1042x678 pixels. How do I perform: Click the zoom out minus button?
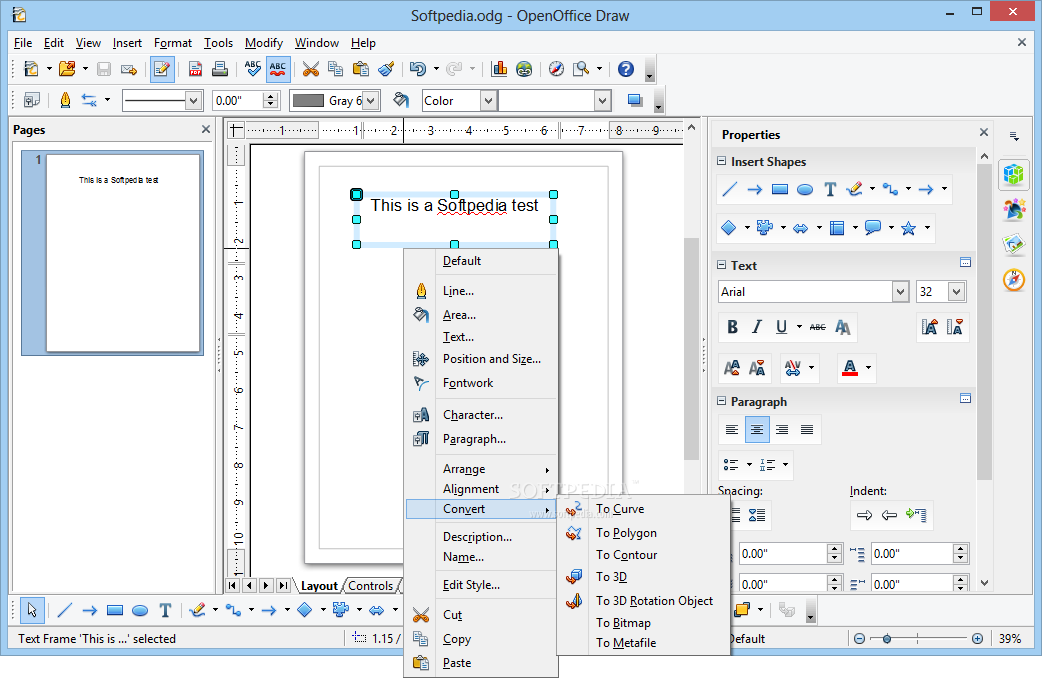tap(859, 639)
